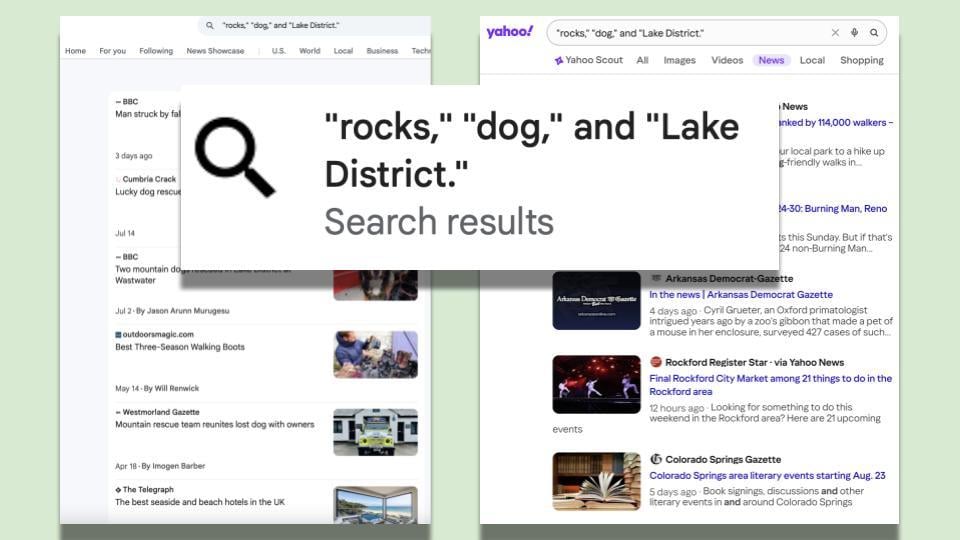Open Yahoo Scout tab
Viewport: 960px width, 540px height.
(588, 60)
